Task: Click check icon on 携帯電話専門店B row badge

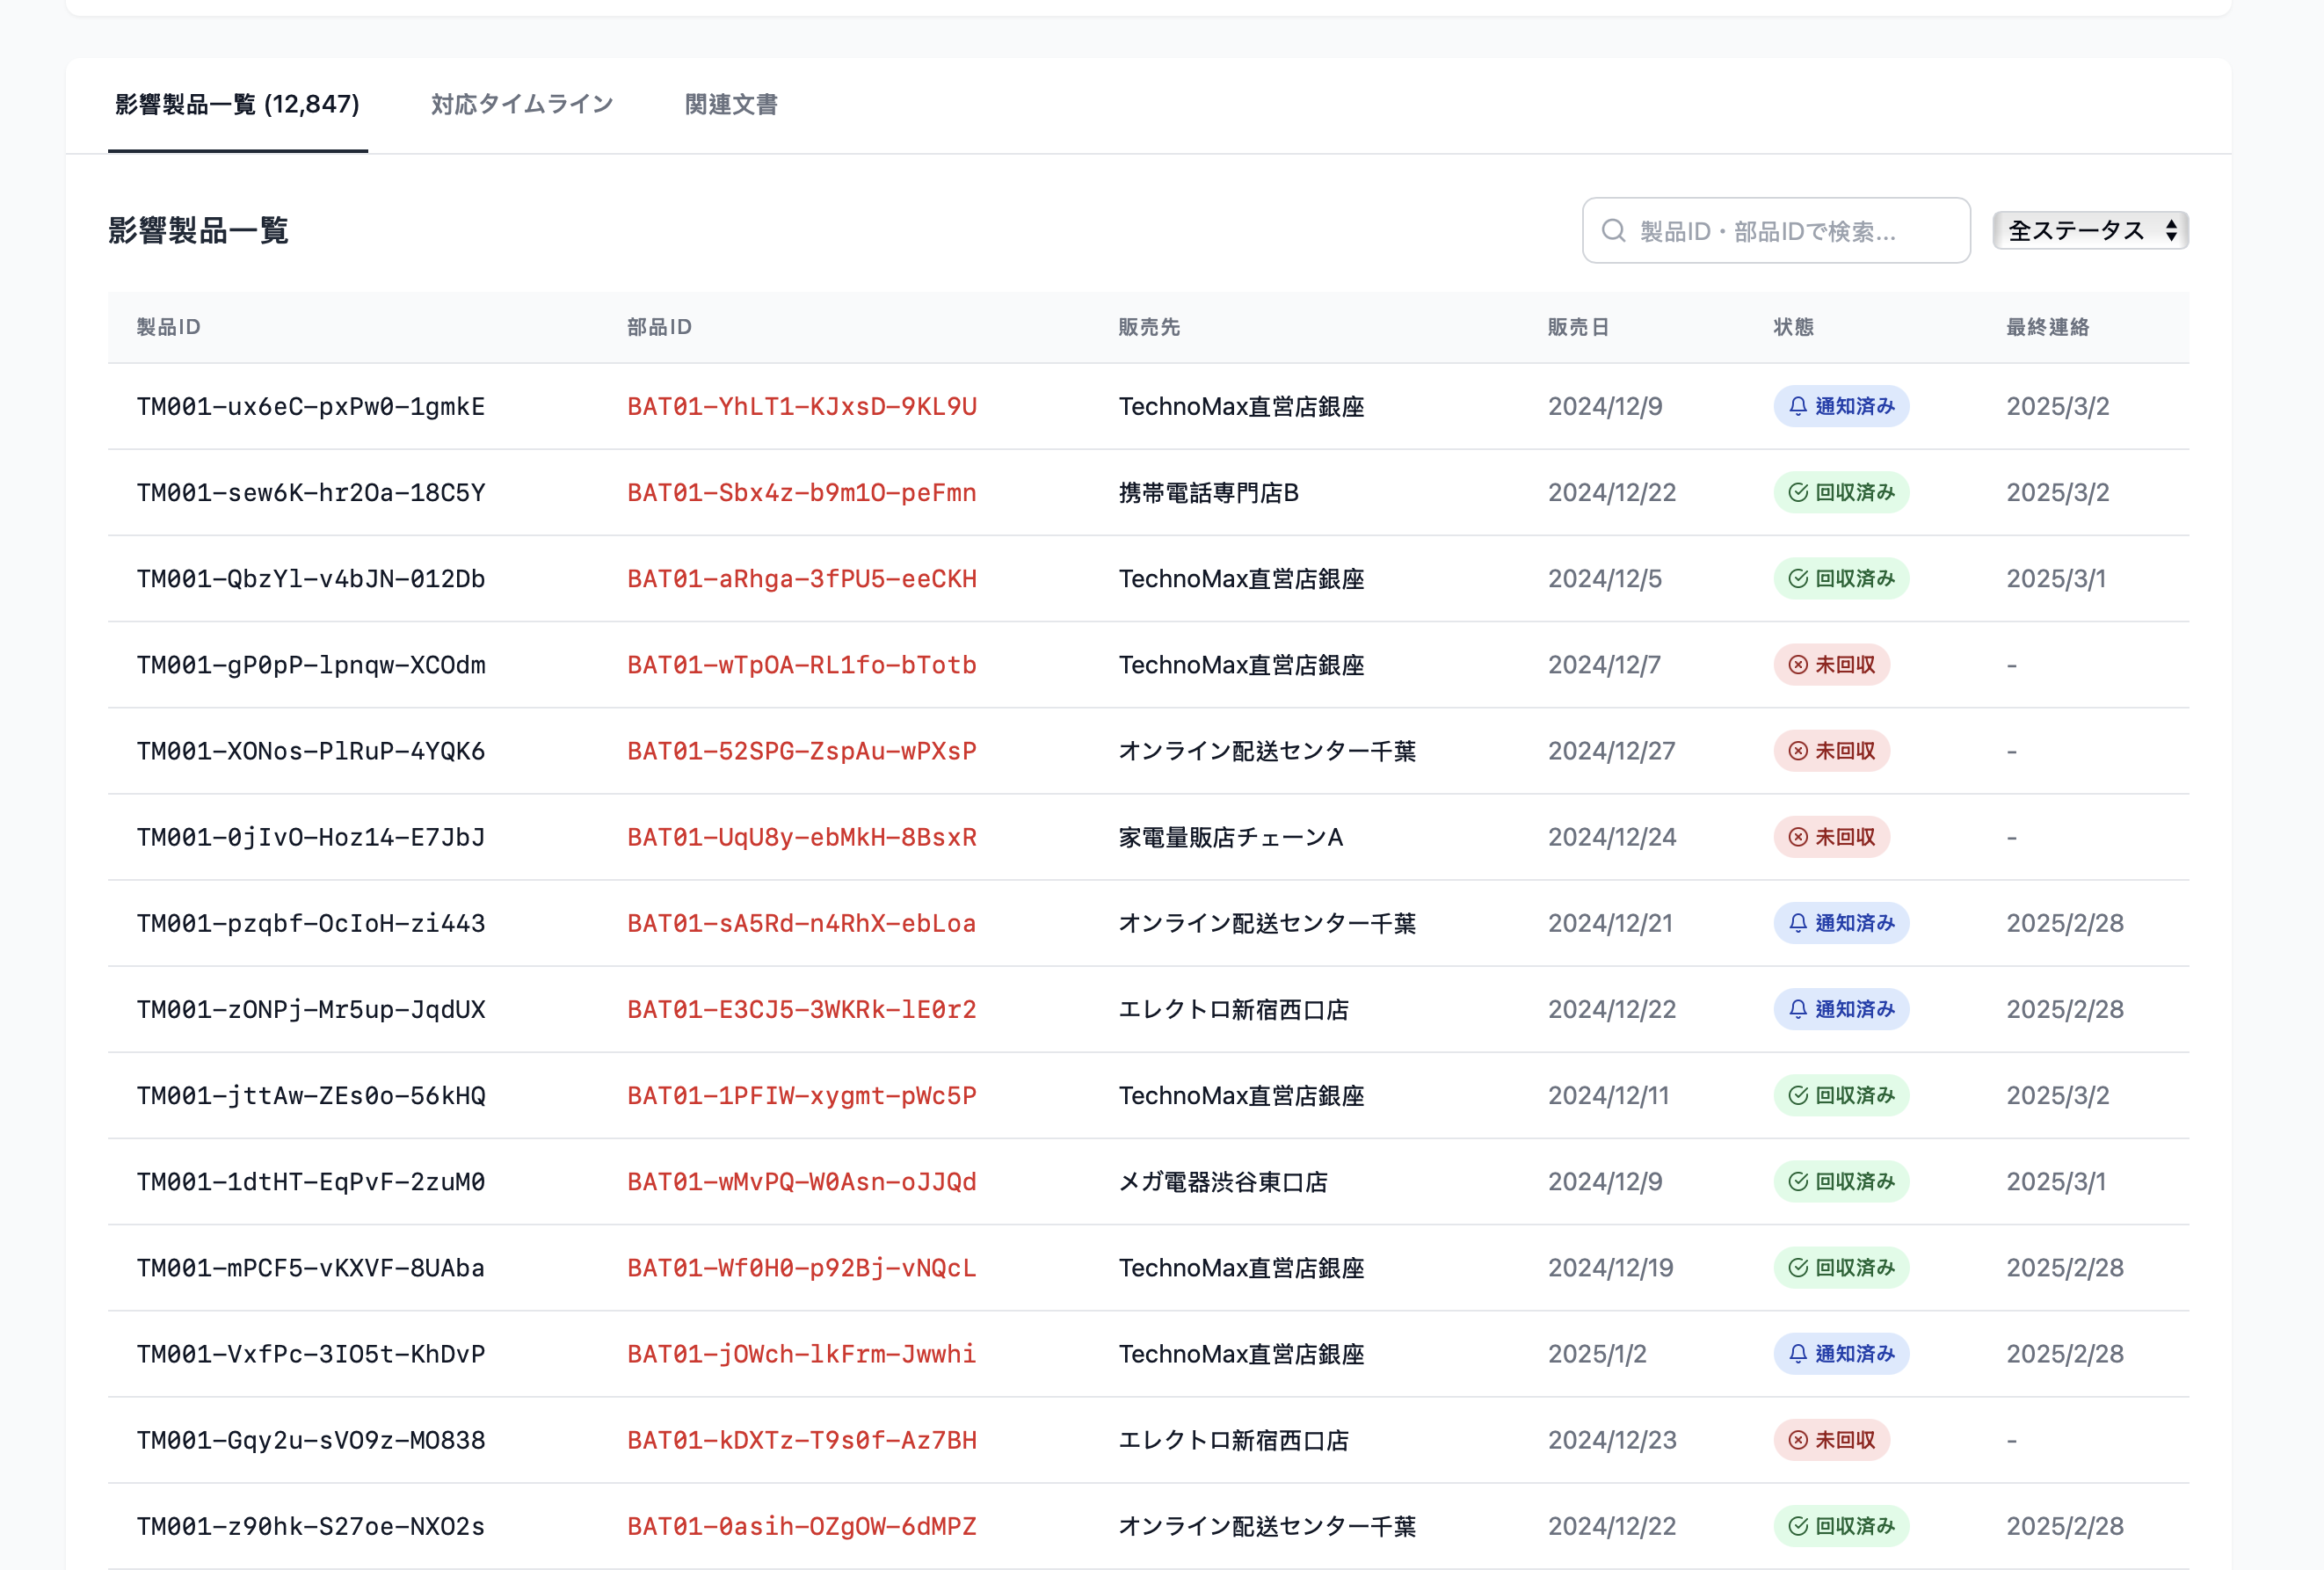Action: pyautogui.click(x=1797, y=492)
